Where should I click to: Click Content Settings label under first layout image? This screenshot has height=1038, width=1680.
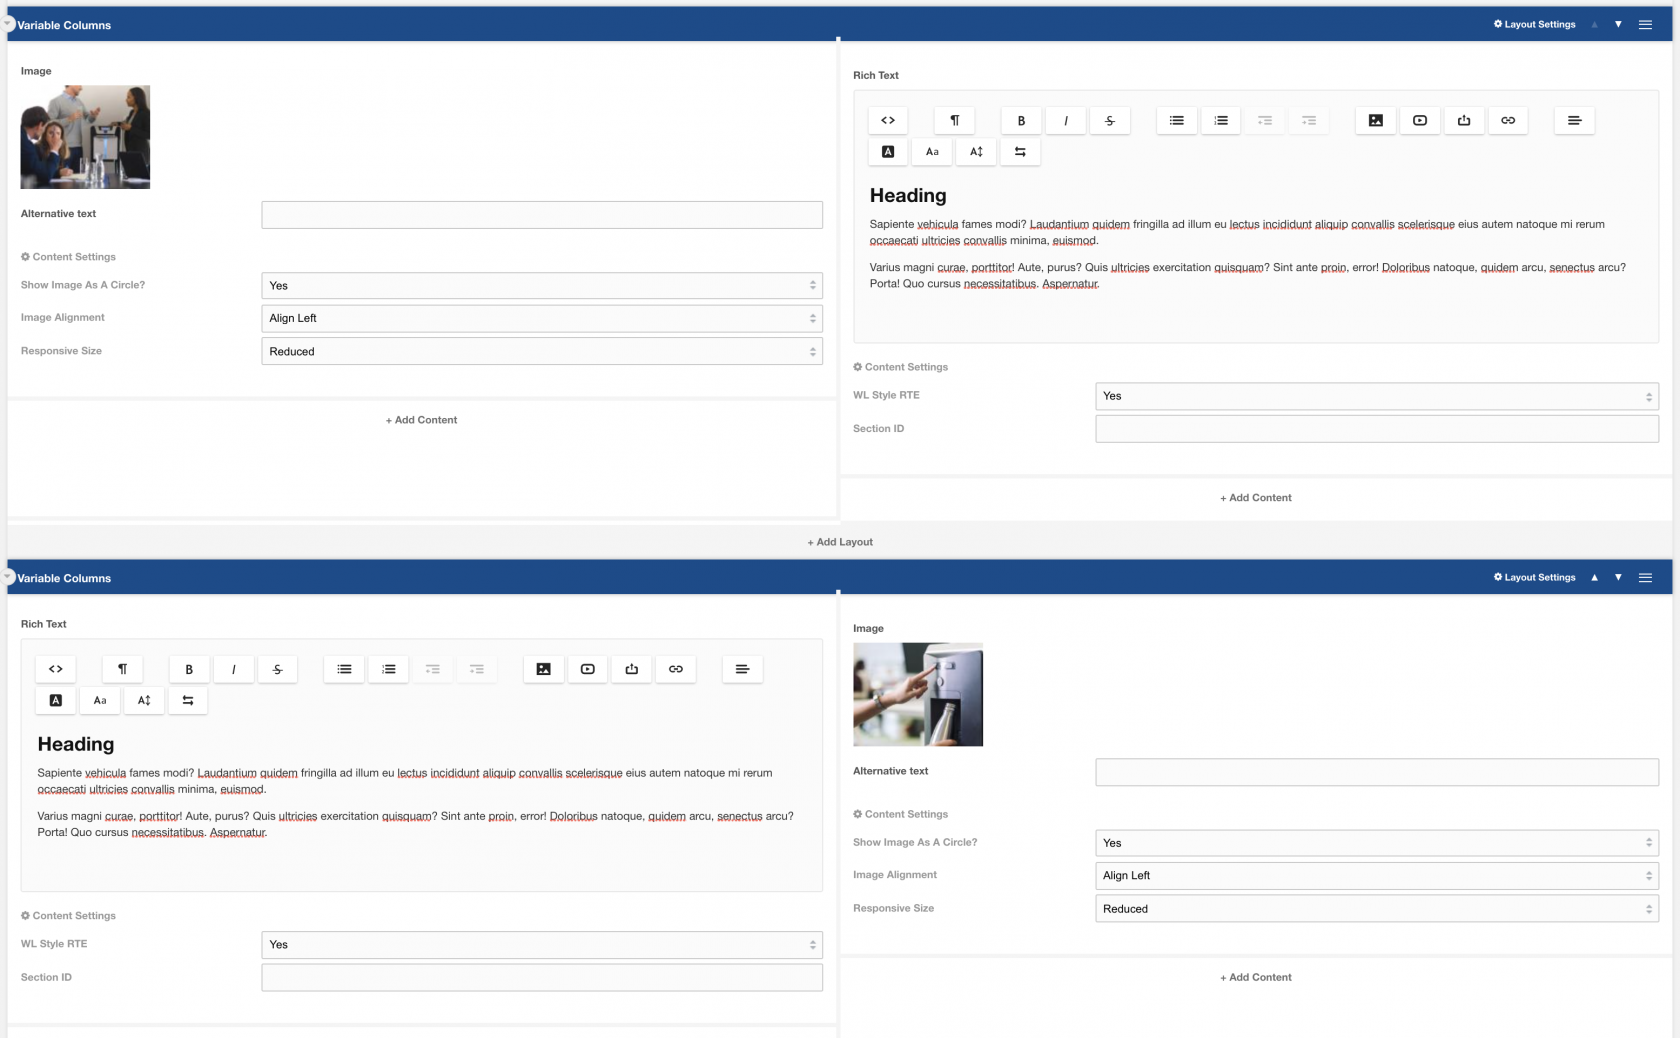click(x=68, y=257)
